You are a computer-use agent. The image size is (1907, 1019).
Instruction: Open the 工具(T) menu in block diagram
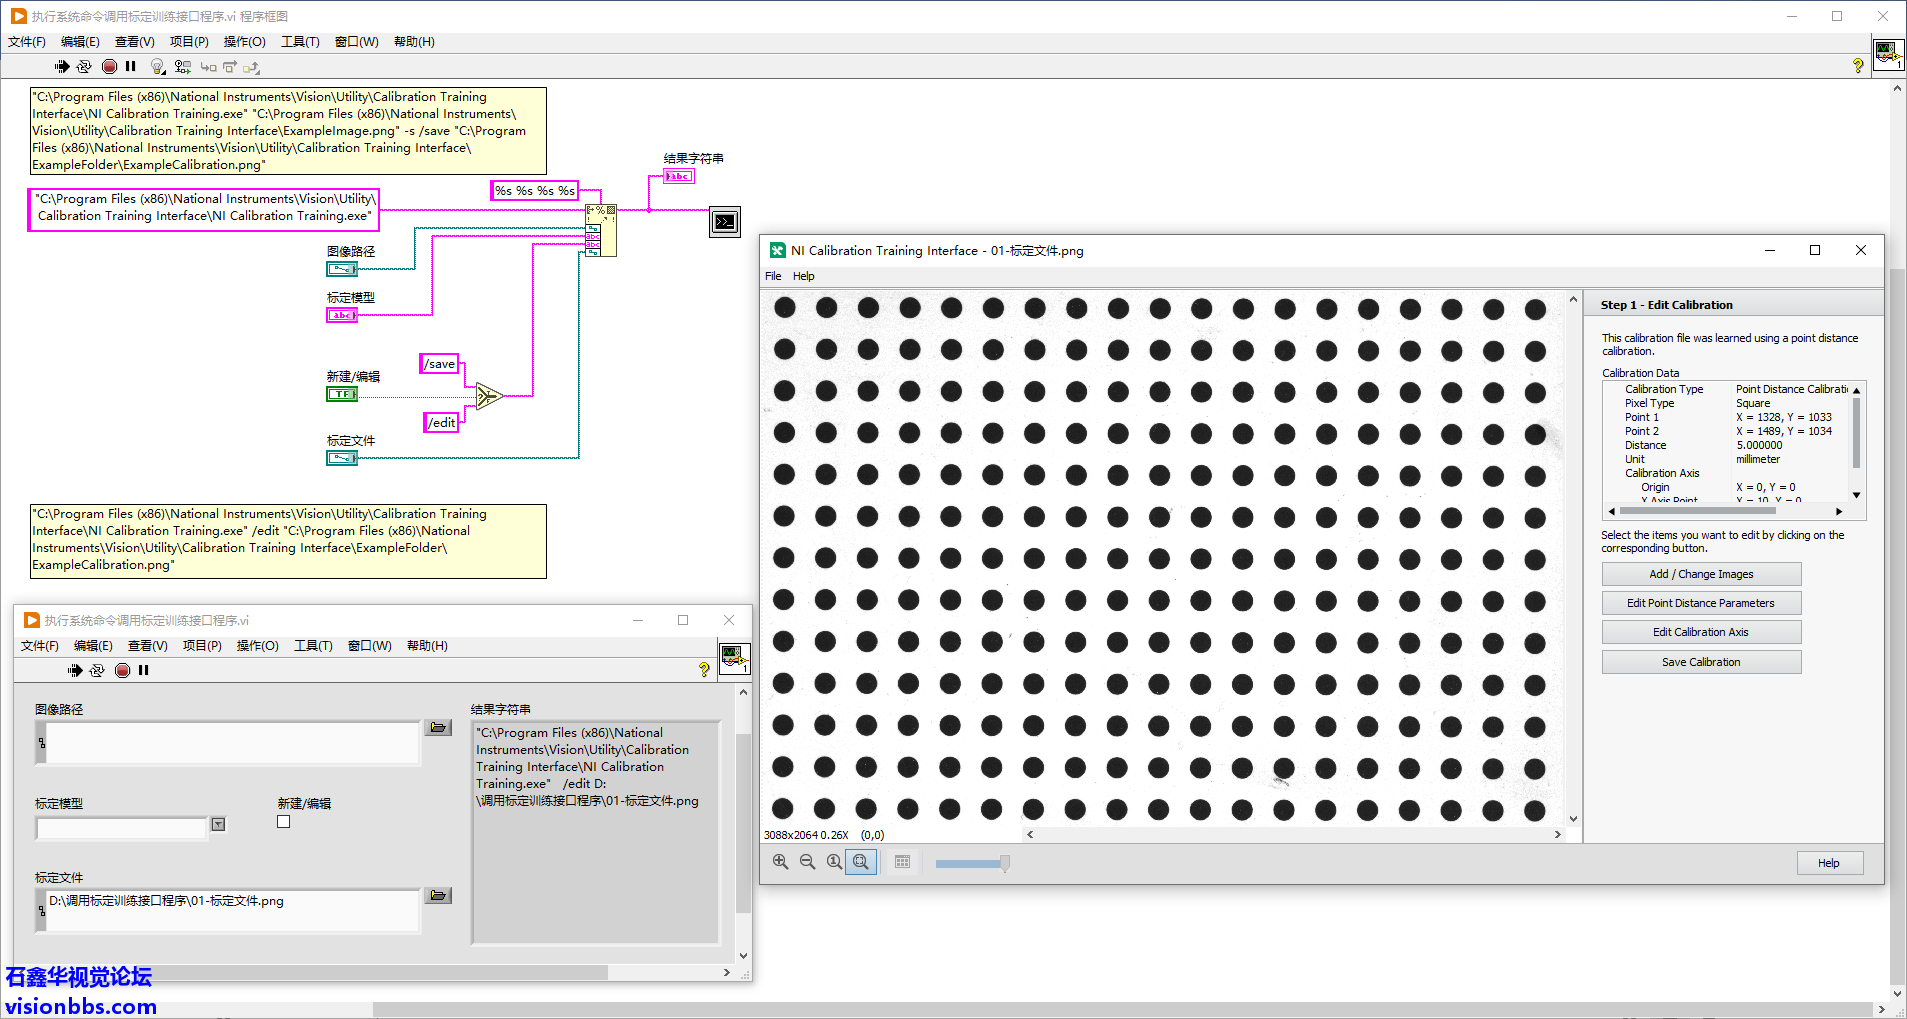pos(300,42)
